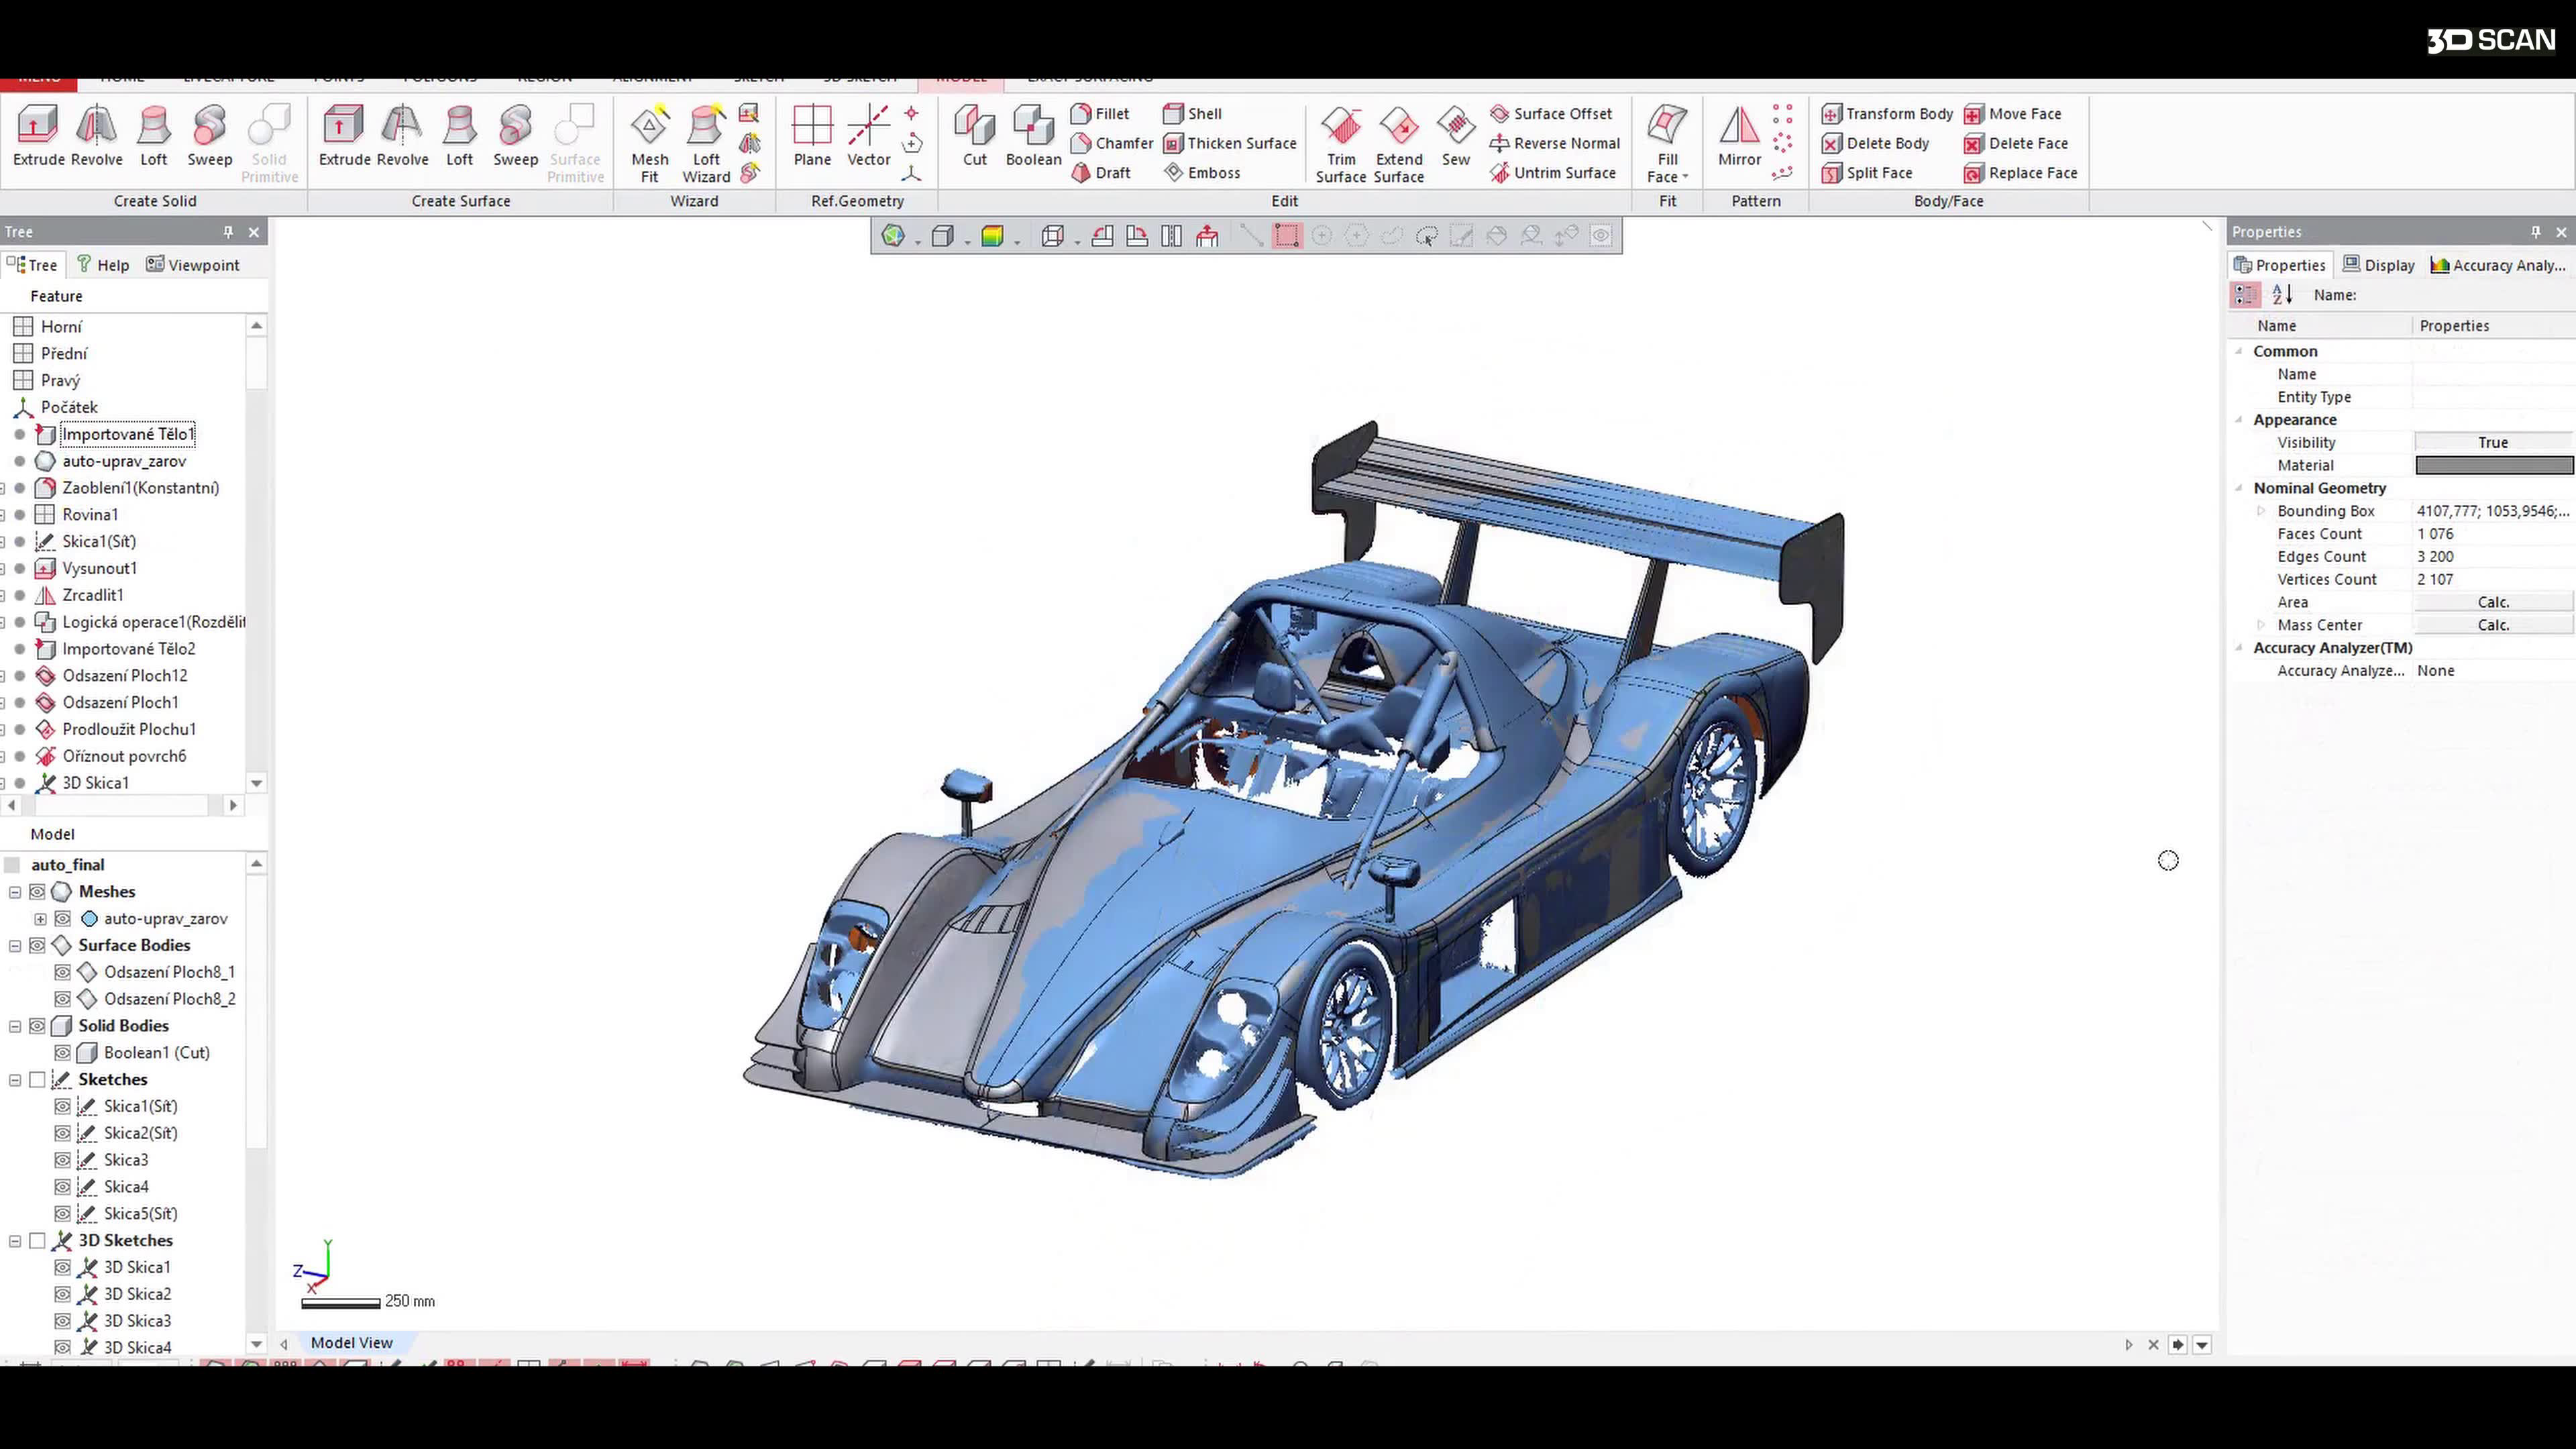Expand the Bounding Box property row

pos(2261,511)
